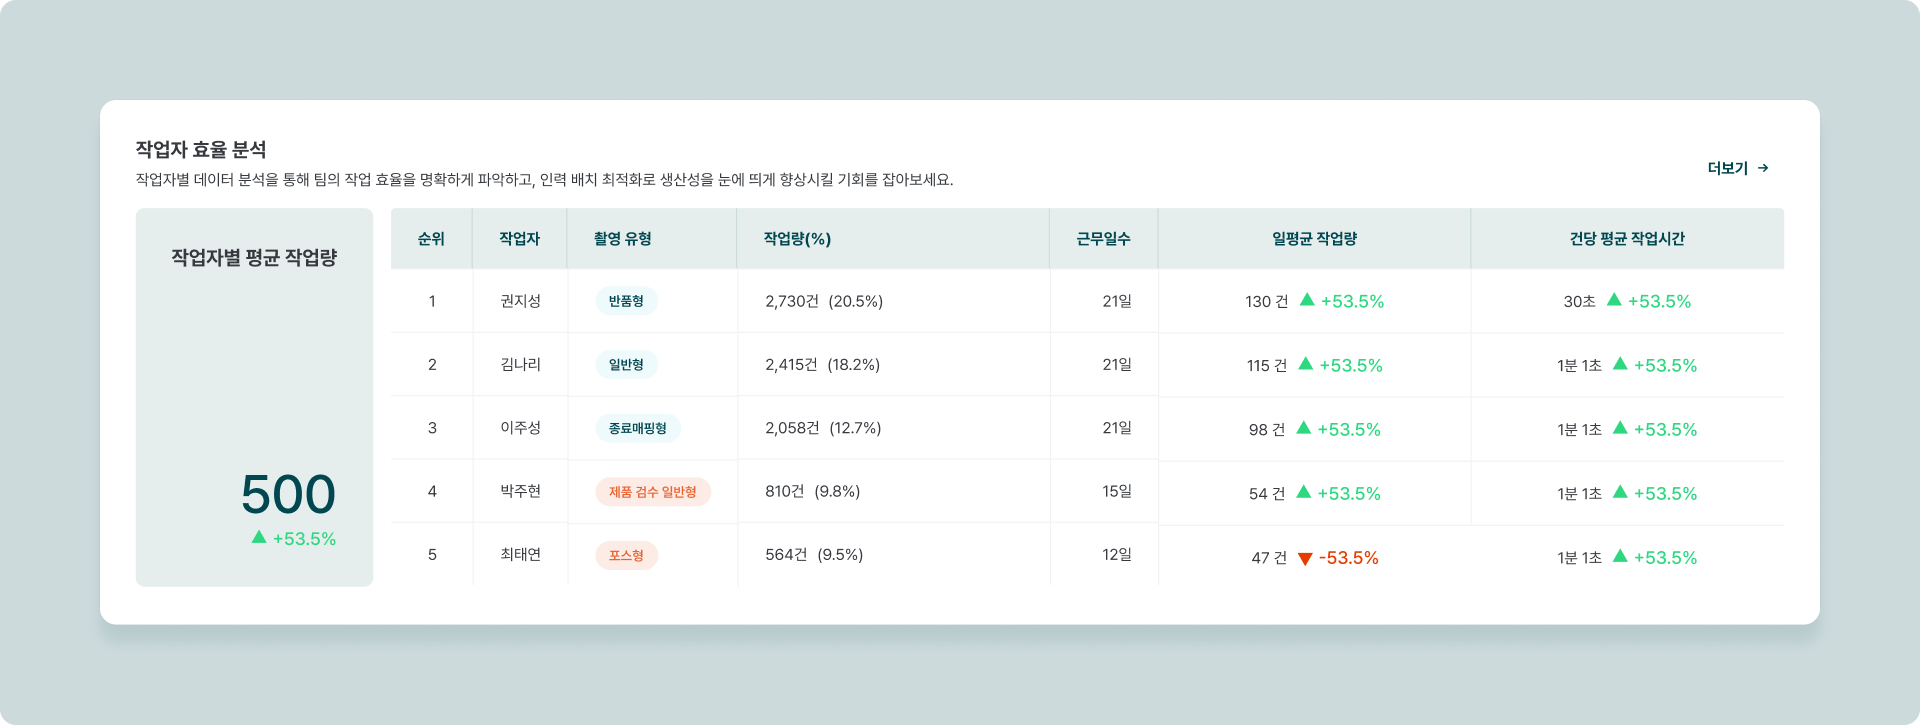Click the 일평균 작업량 column header
The height and width of the screenshot is (725, 1920).
(1314, 239)
